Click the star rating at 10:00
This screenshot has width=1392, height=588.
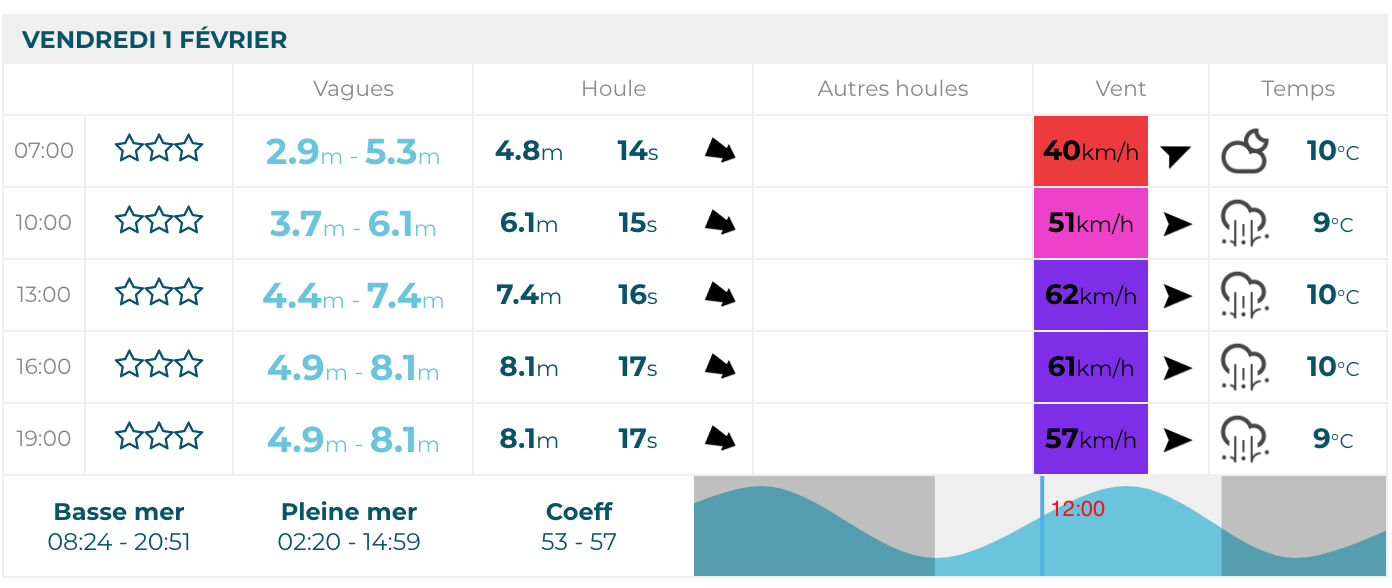pos(159,221)
